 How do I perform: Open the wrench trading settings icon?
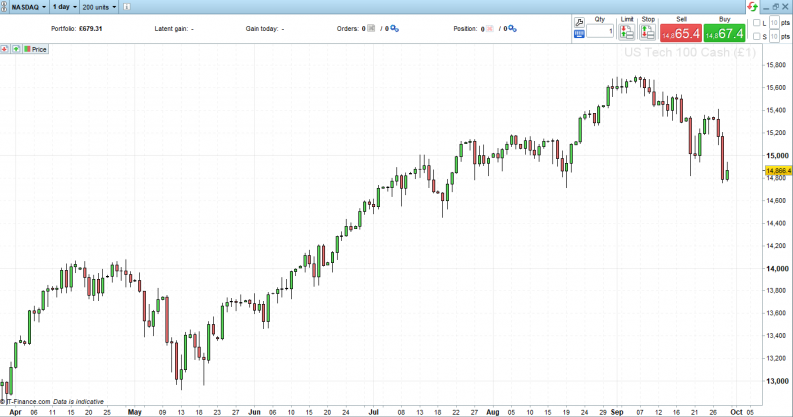pos(580,22)
